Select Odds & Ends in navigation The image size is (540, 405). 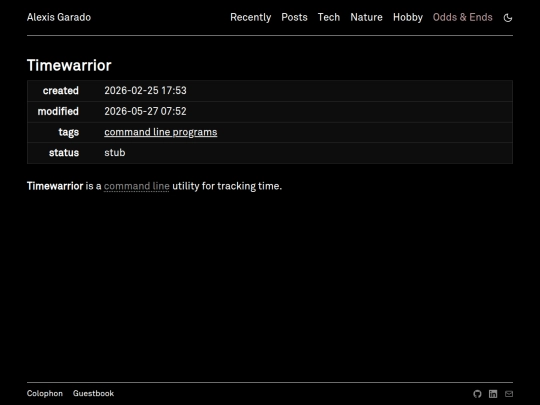[x=462, y=17]
